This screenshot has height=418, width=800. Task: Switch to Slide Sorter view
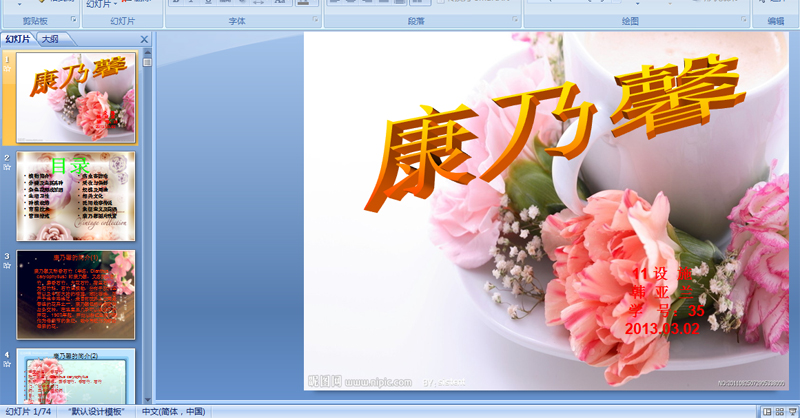click(x=780, y=412)
